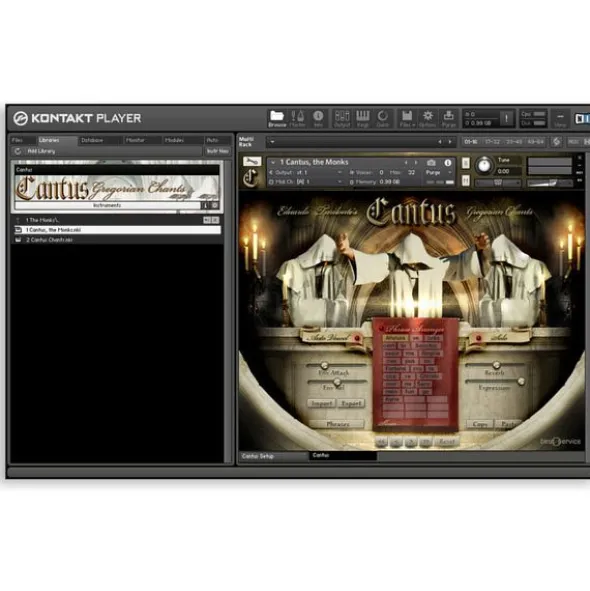Open the Options gear icon
Image resolution: width=590 pixels, height=591 pixels.
click(x=428, y=118)
